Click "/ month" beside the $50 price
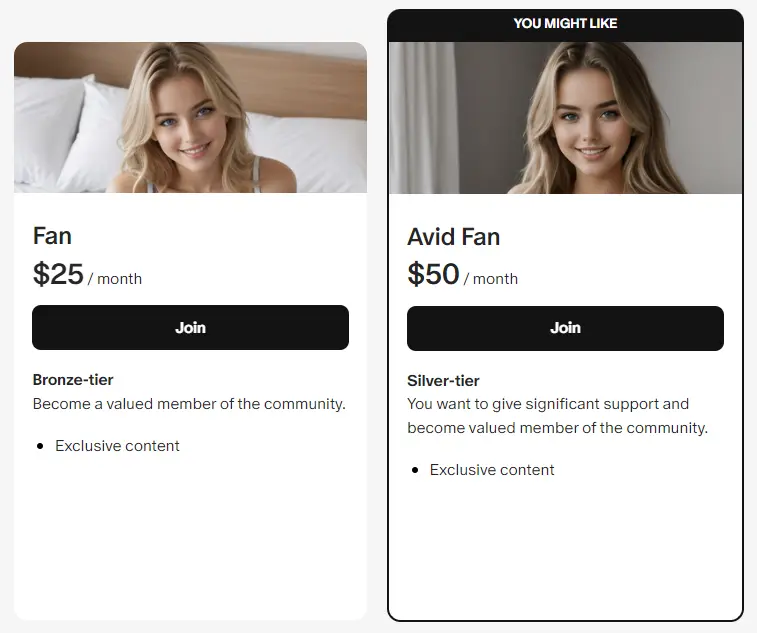The width and height of the screenshot is (757, 633). tap(491, 279)
